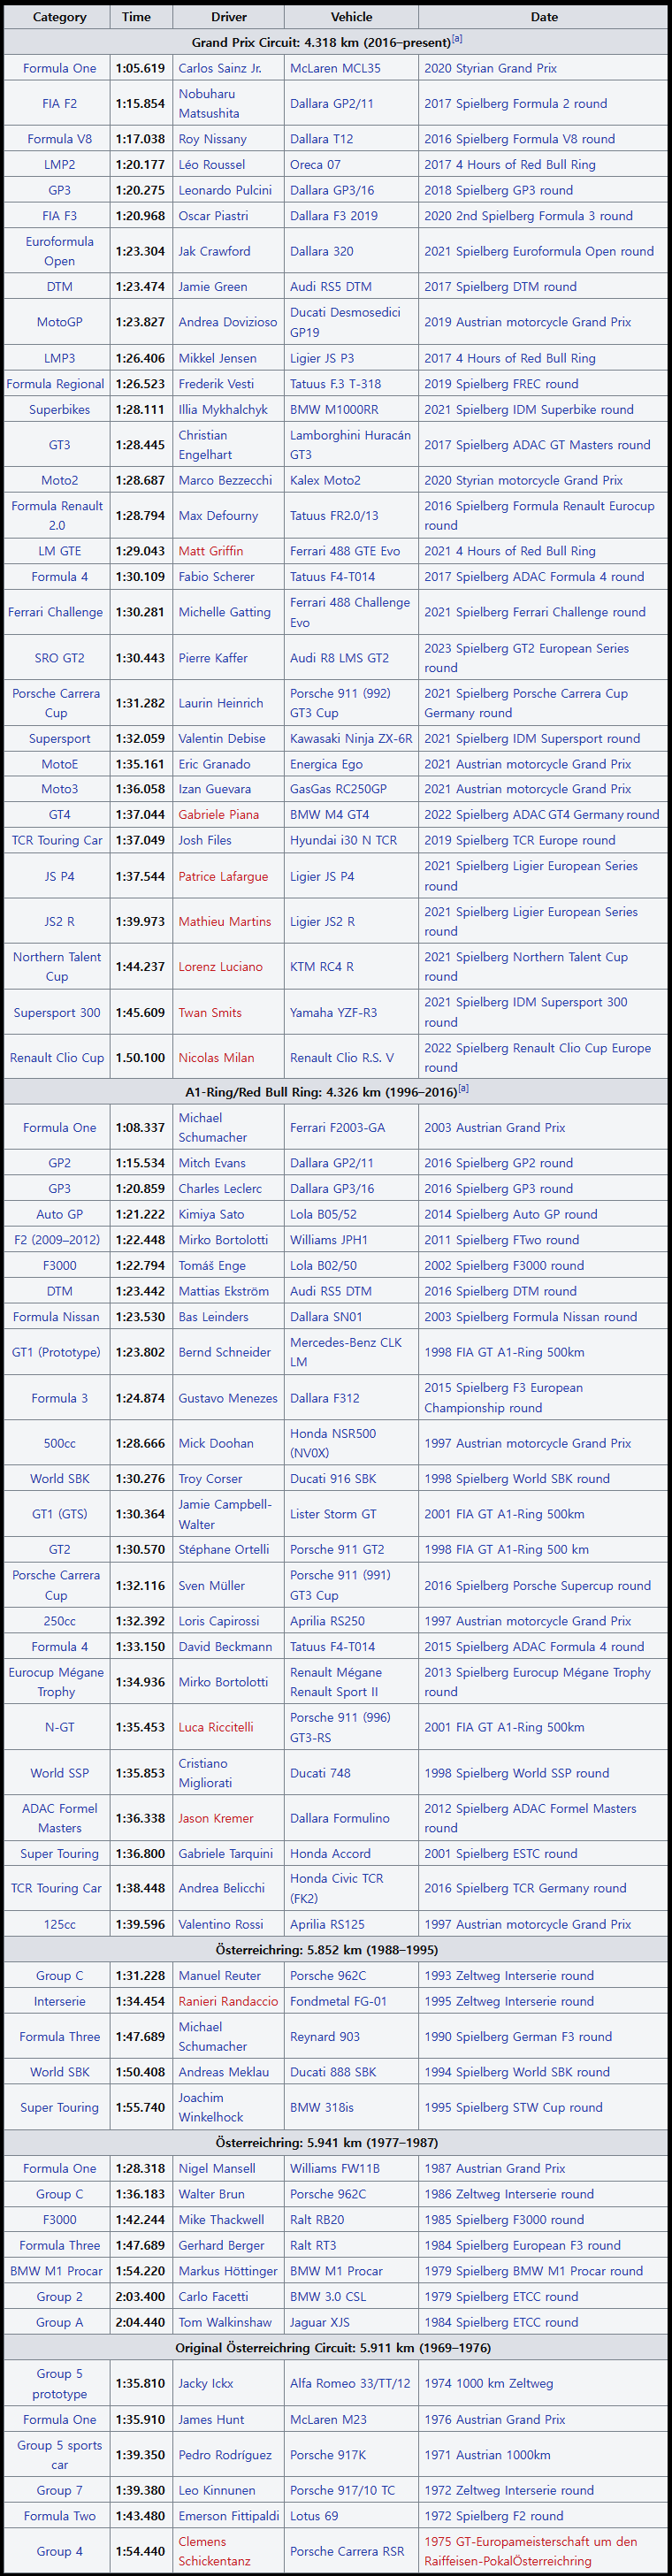
Task: Open Manuel Reuter driver link
Action: tap(219, 1976)
